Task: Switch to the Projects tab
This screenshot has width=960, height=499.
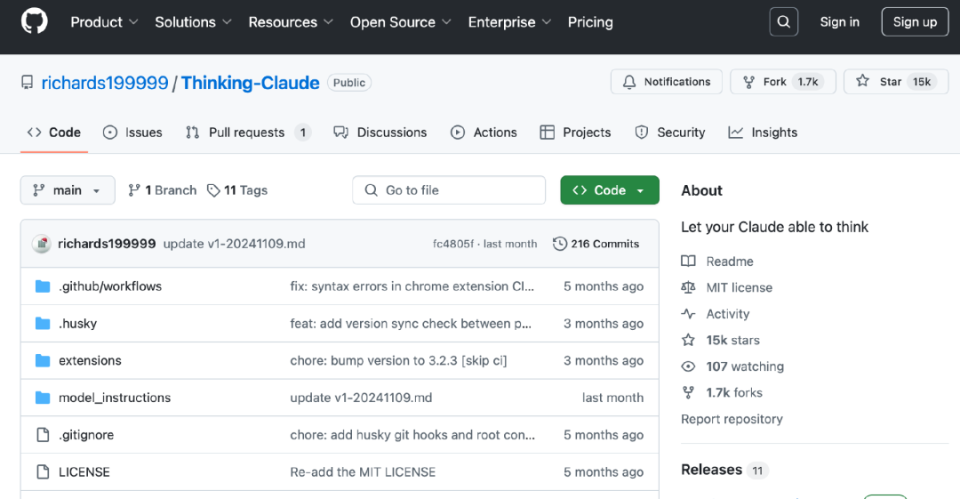Action: [576, 132]
